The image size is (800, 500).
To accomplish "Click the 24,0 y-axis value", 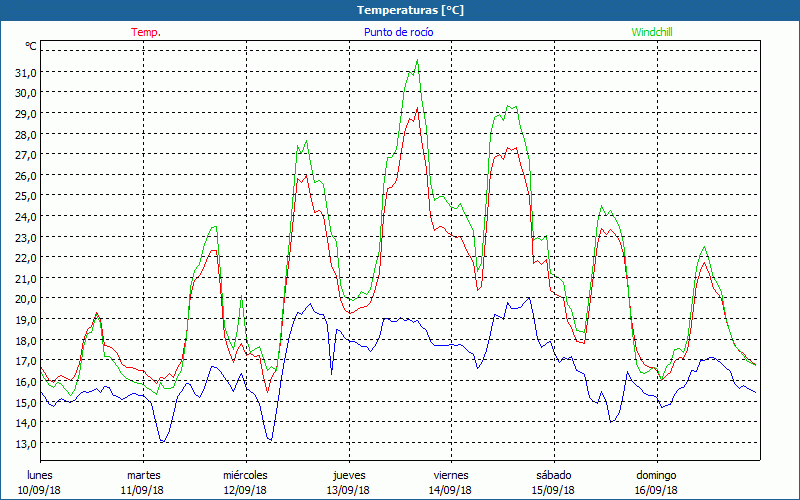I will point(26,217).
